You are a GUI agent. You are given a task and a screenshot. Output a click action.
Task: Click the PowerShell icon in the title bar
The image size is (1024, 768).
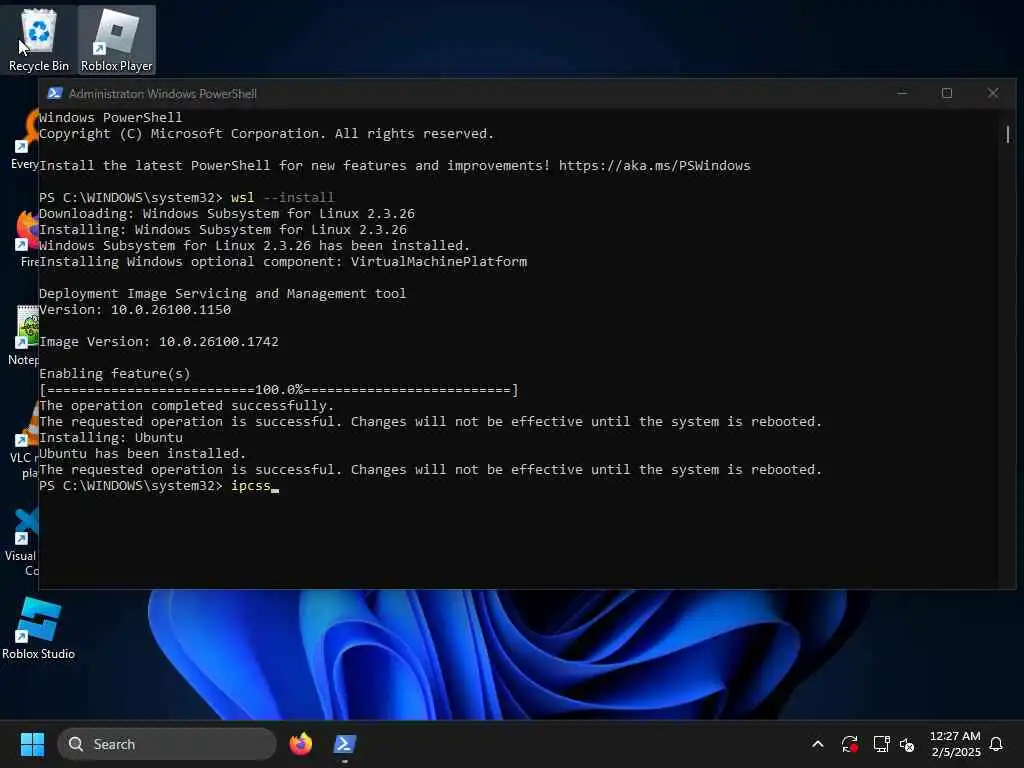(55, 93)
